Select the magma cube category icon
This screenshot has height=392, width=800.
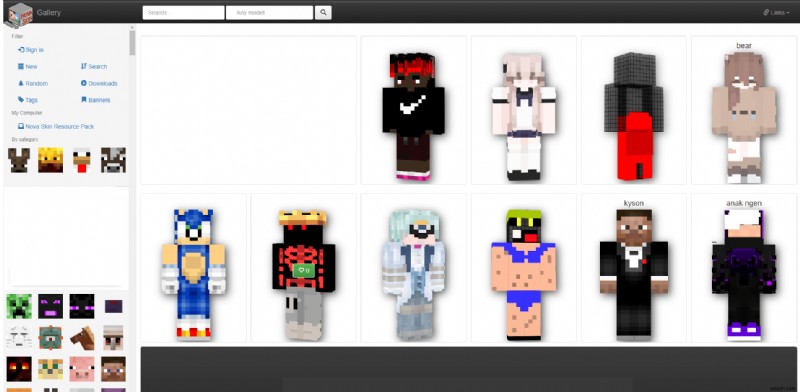click(19, 369)
